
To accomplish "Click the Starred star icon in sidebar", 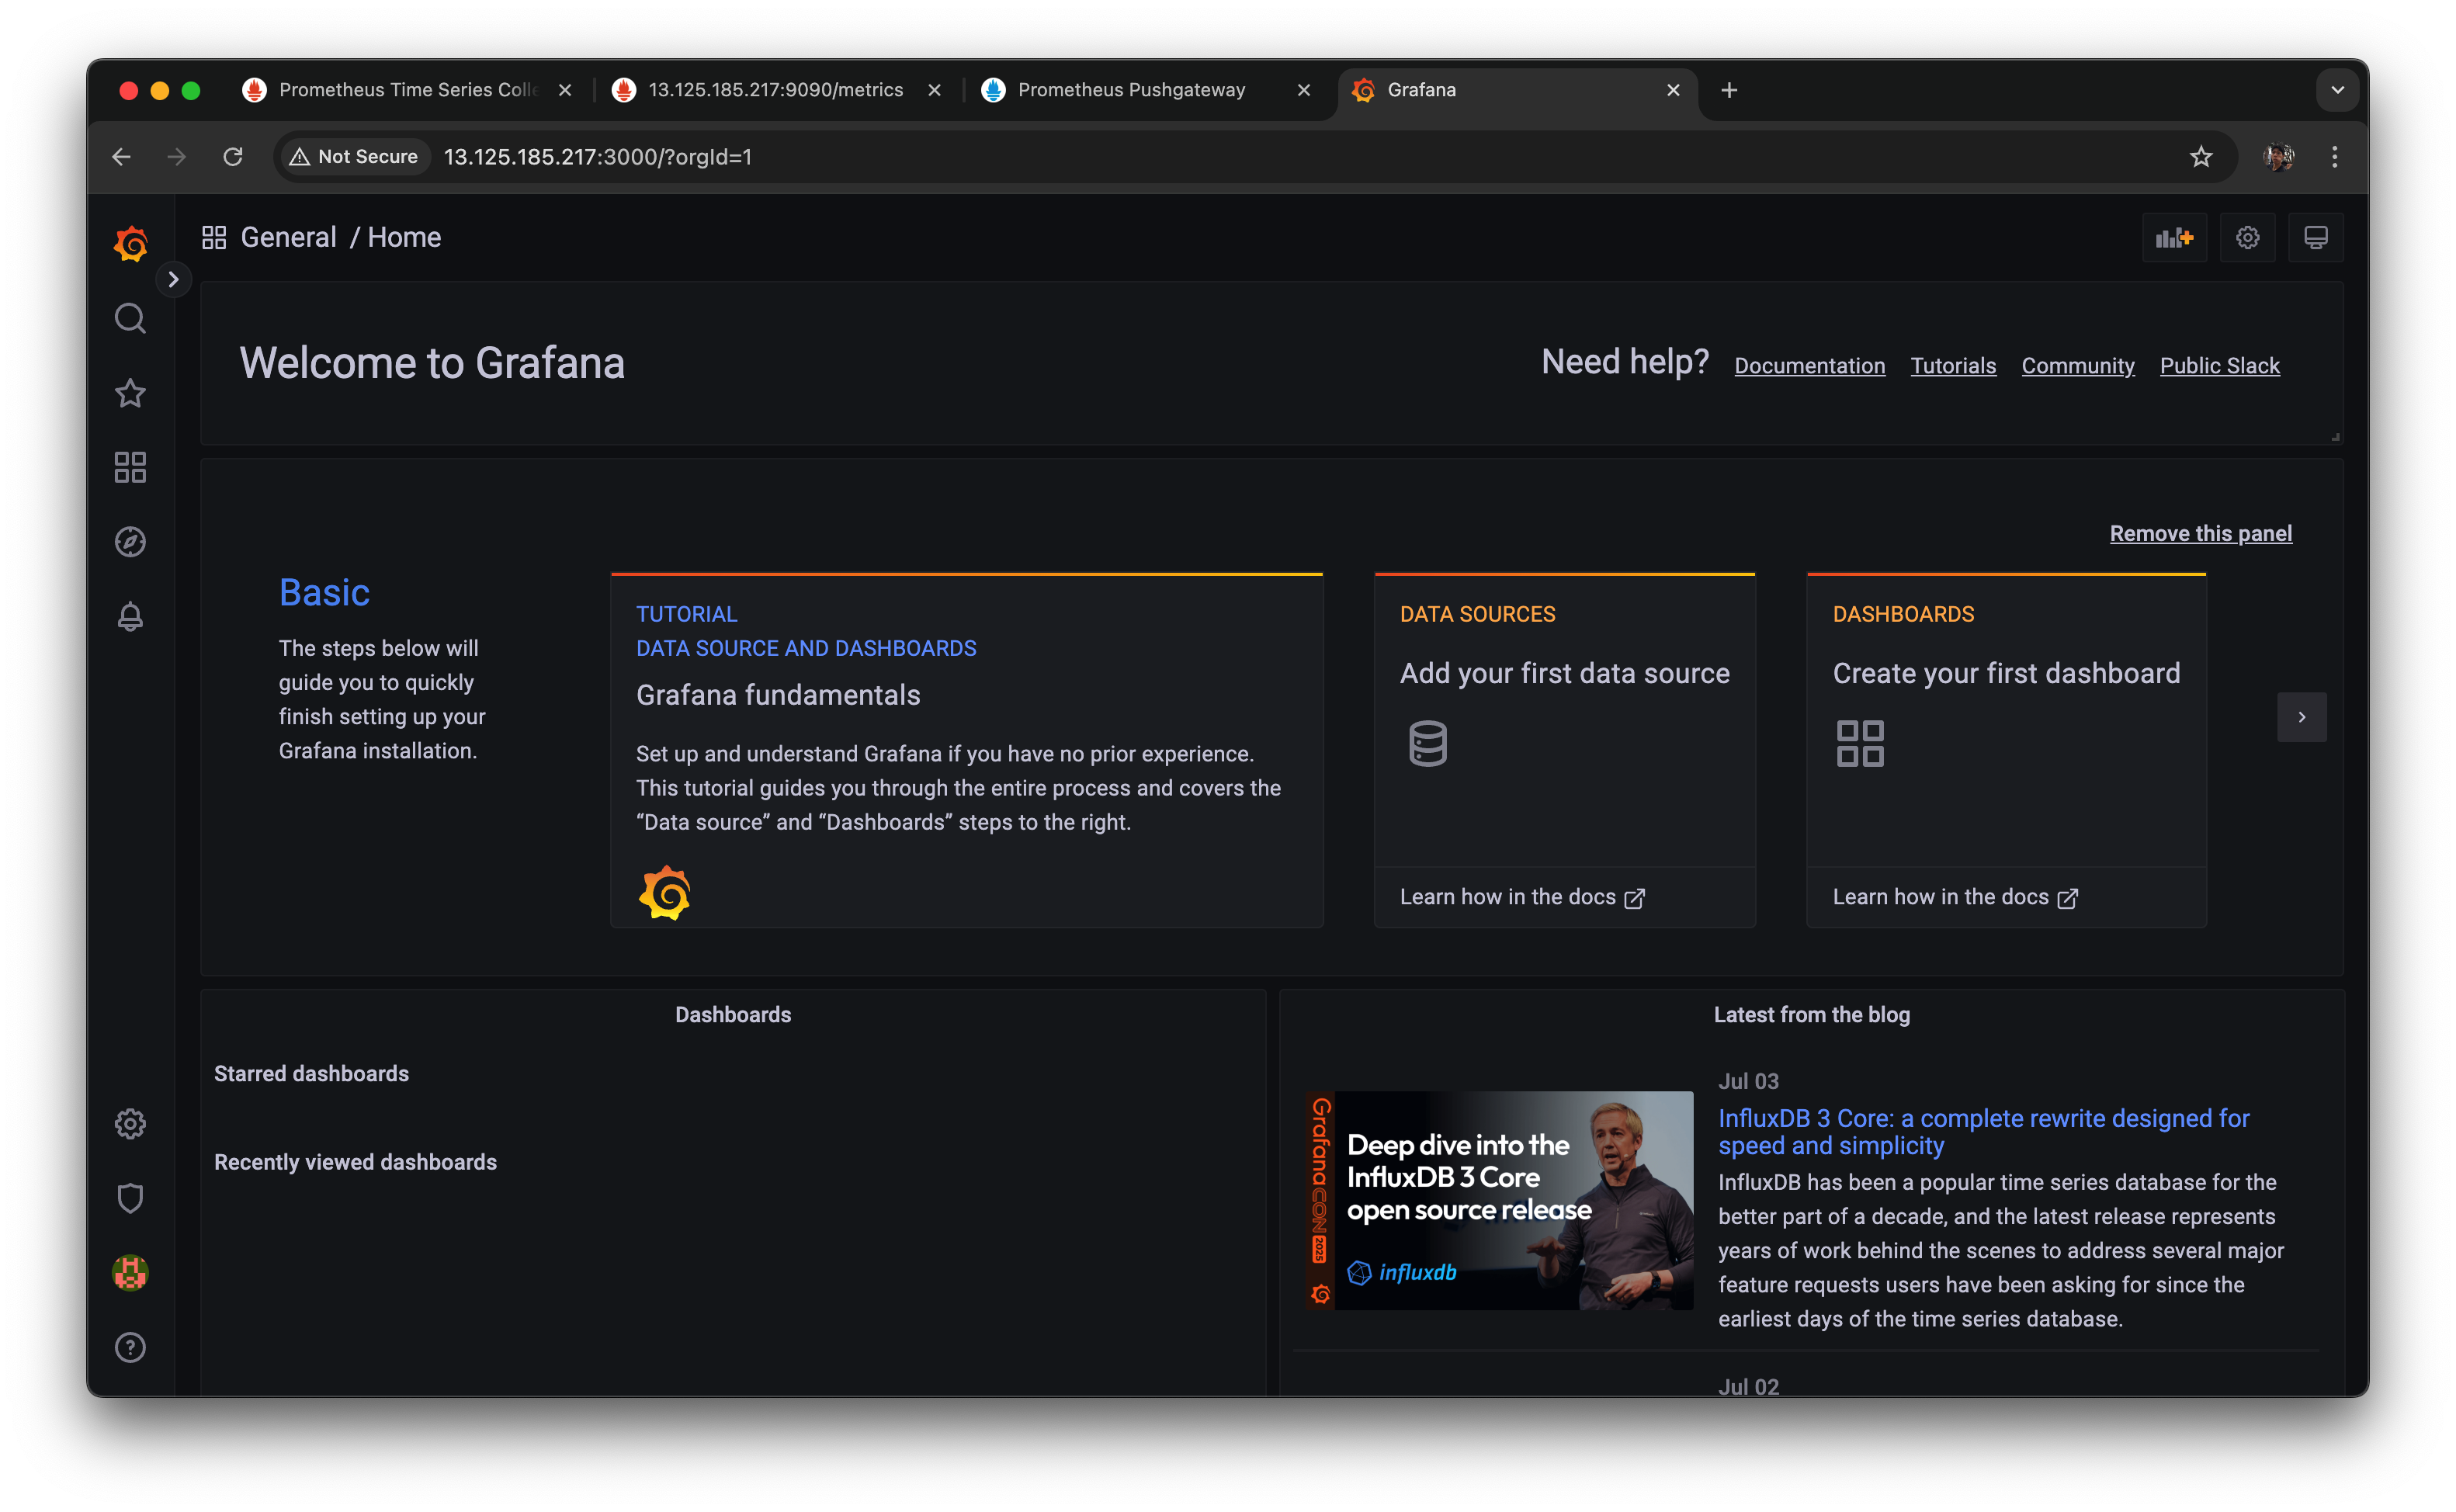I will [x=130, y=393].
